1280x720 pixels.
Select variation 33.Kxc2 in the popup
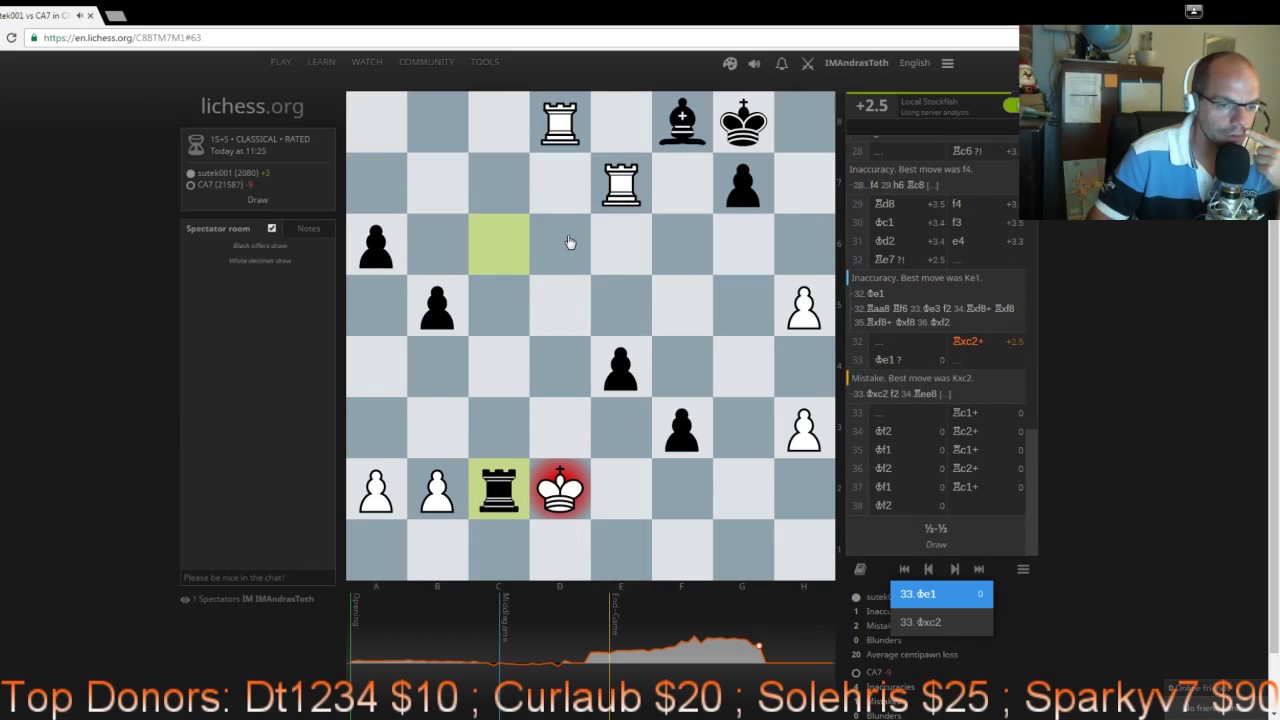click(x=942, y=622)
